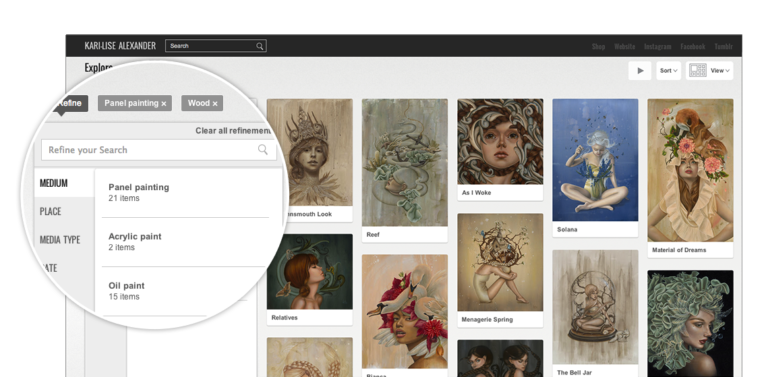Open the Solana artwork thumbnail
The width and height of the screenshot is (768, 377).
[595, 160]
